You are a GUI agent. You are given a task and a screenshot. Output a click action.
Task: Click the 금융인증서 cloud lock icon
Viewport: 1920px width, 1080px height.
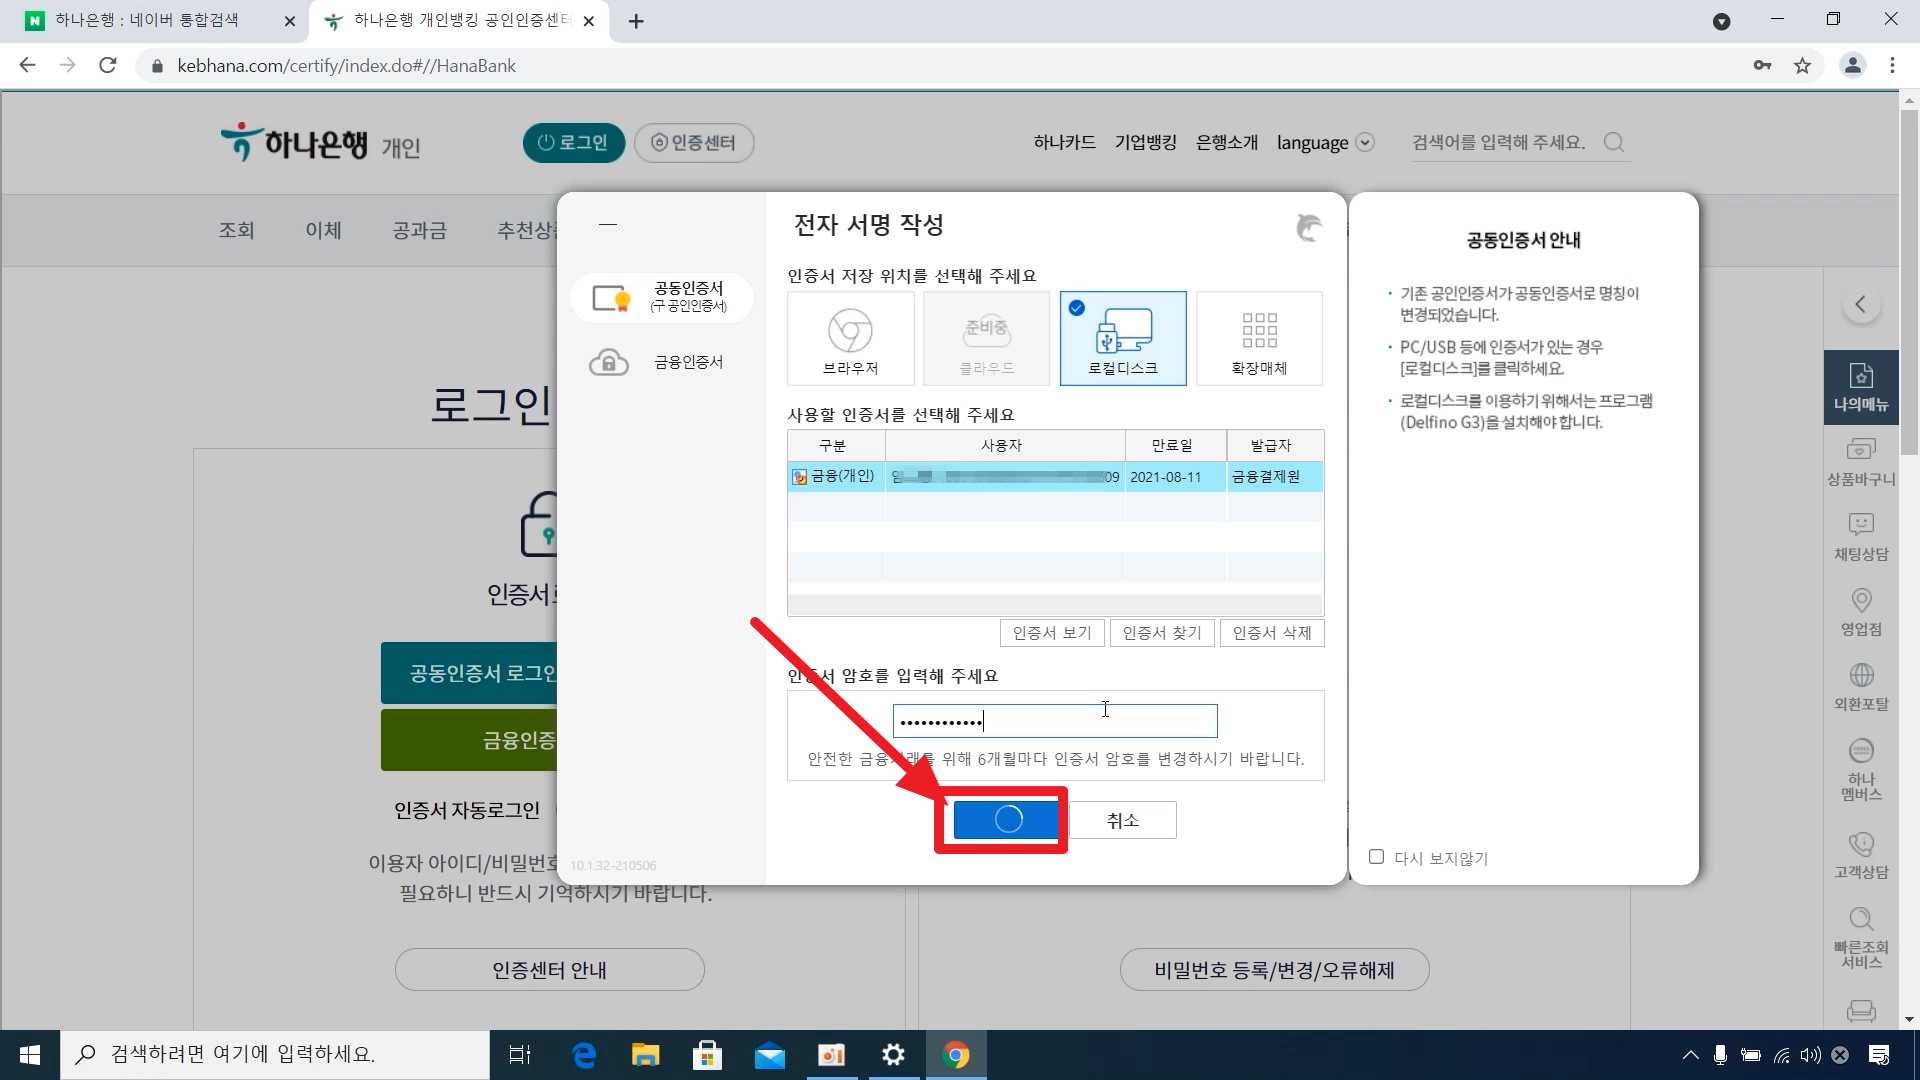click(609, 362)
